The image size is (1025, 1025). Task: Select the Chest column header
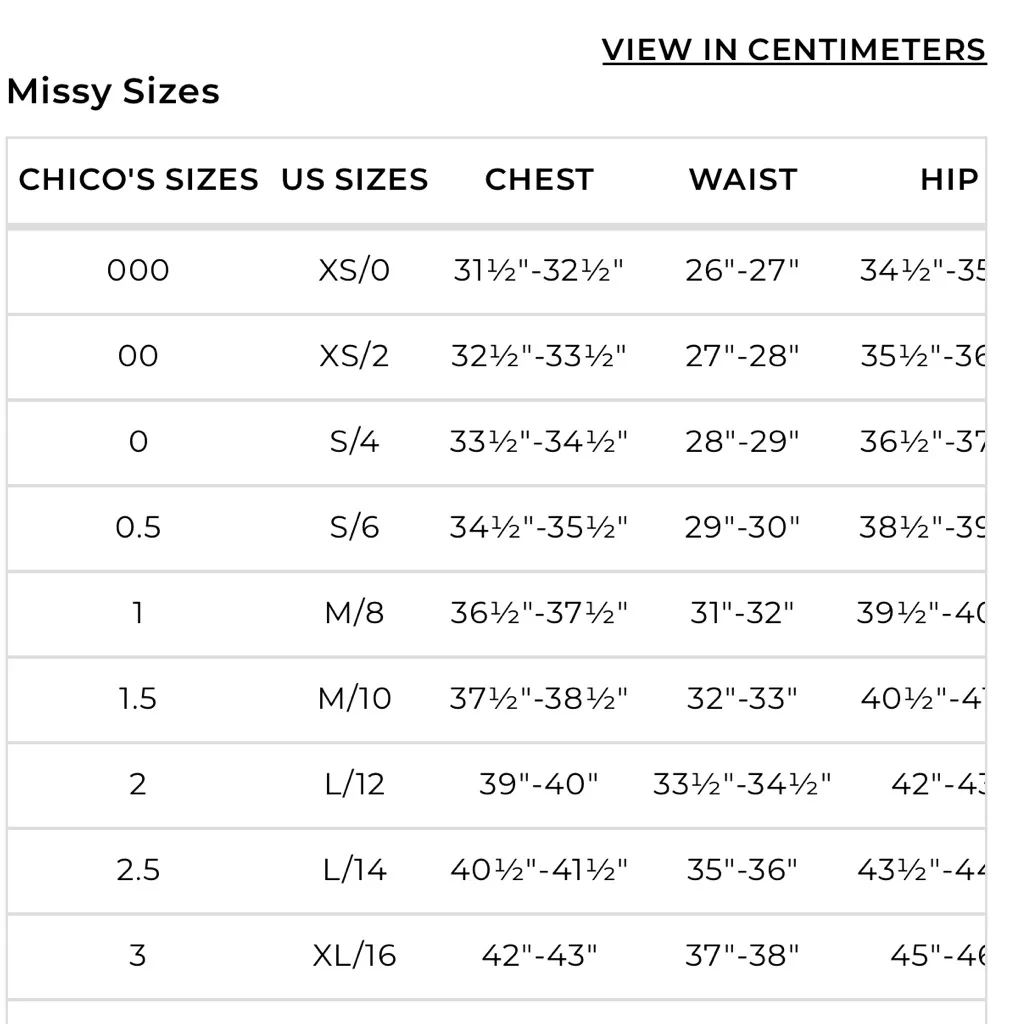[x=539, y=180]
